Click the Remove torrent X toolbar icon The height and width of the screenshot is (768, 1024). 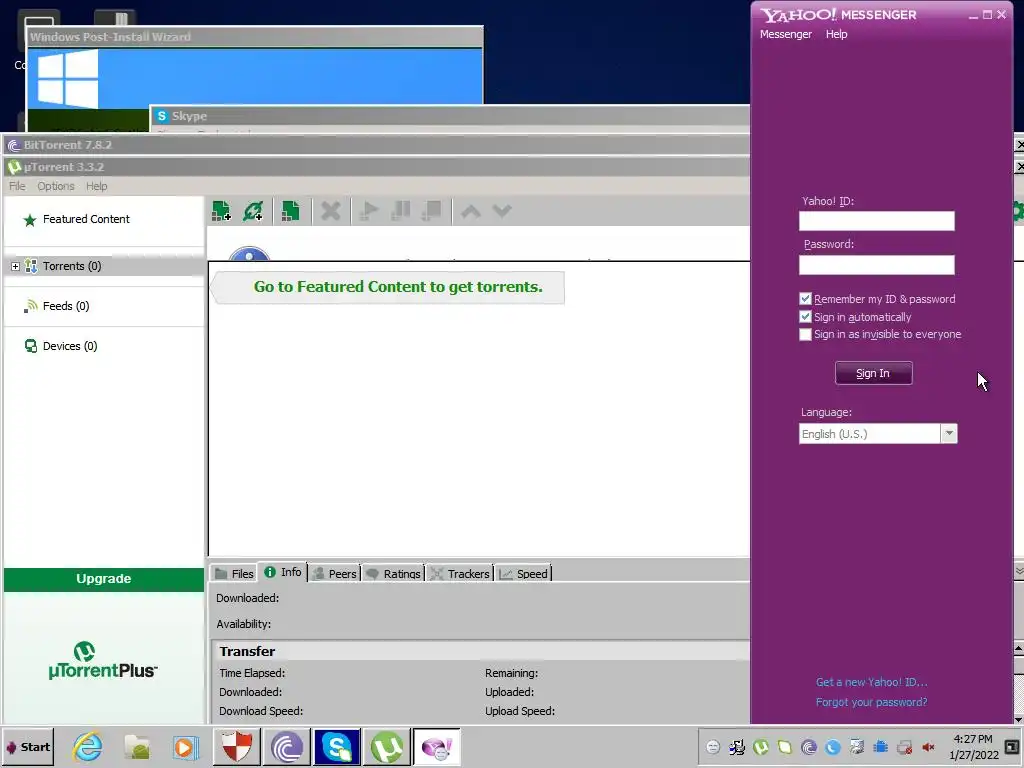pos(331,211)
